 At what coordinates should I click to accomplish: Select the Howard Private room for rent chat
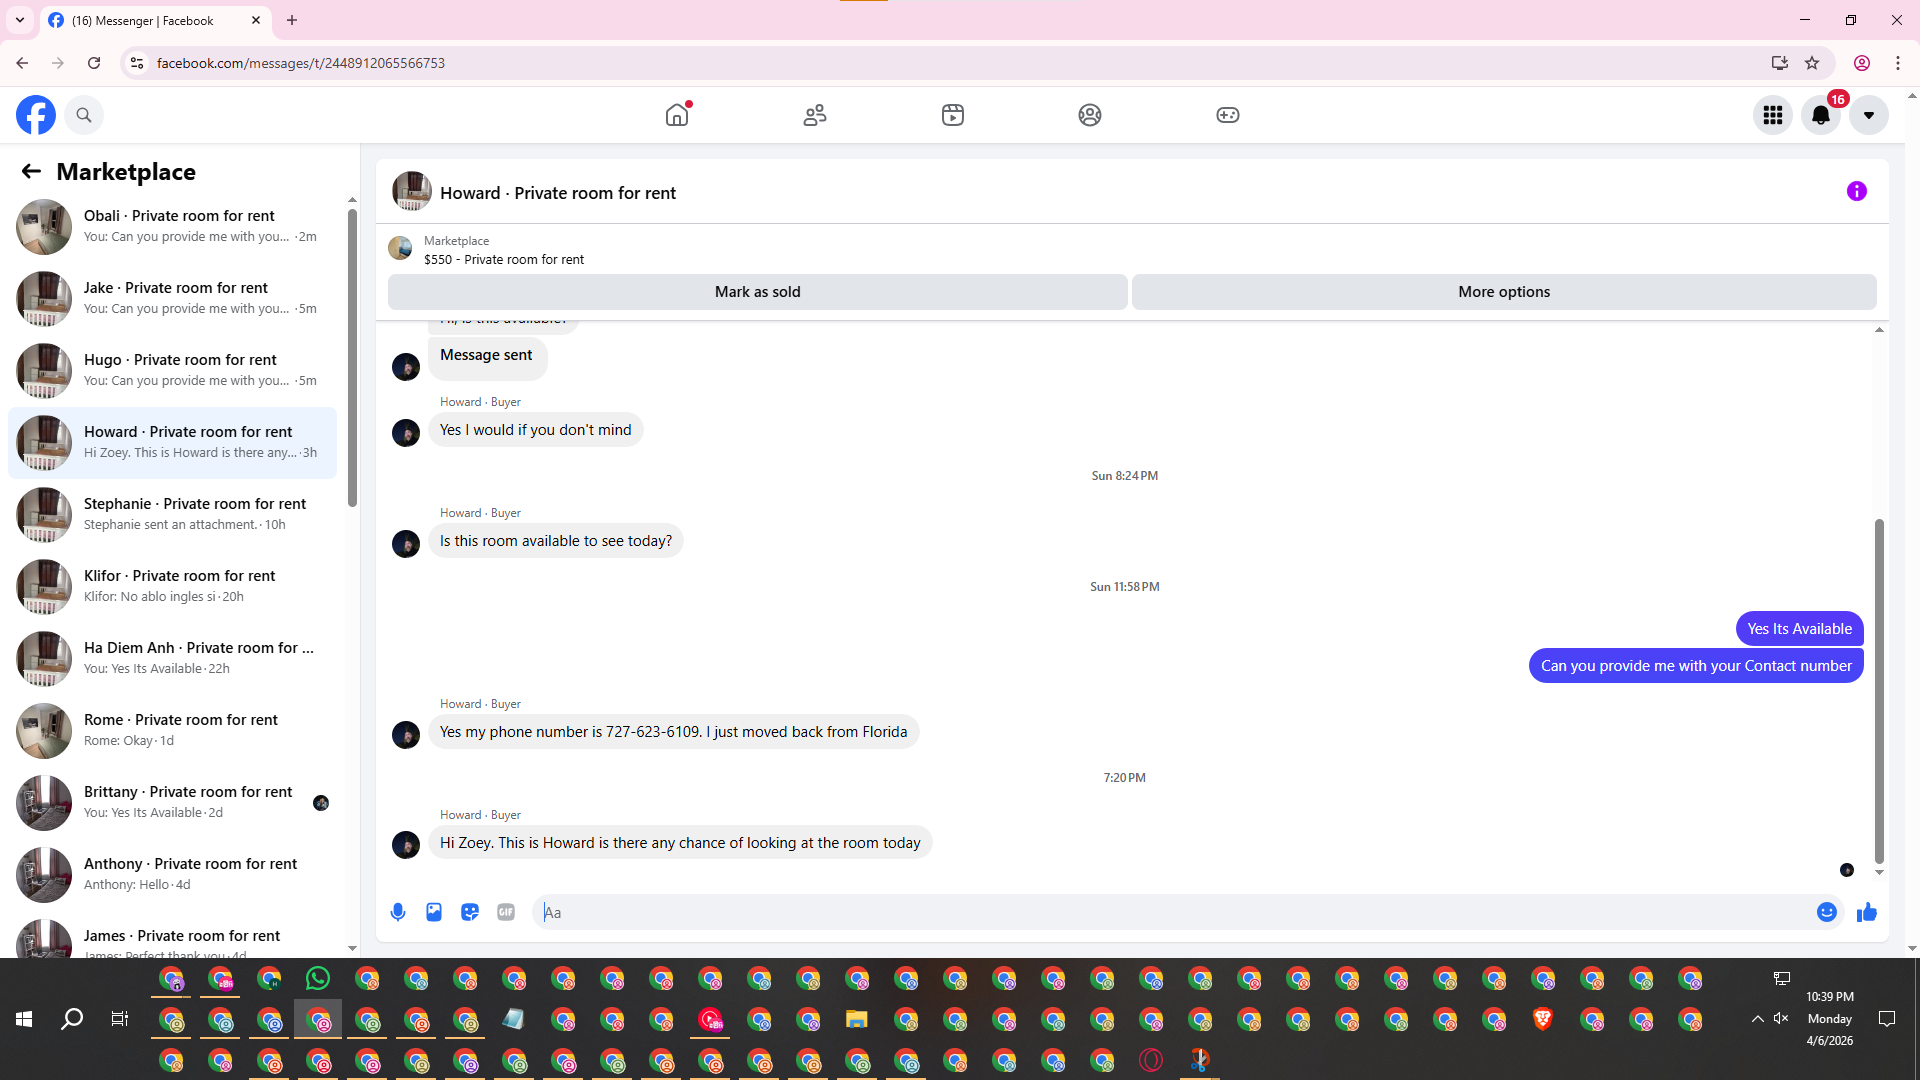coord(172,443)
